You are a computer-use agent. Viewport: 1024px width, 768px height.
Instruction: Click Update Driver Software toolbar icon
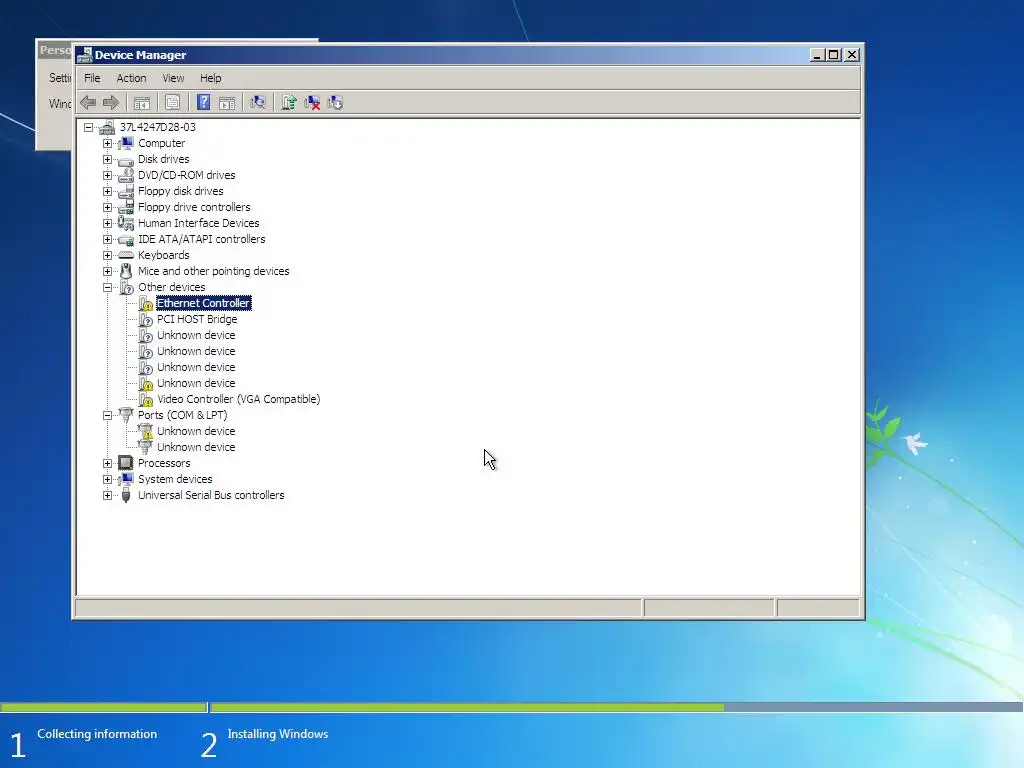point(289,103)
